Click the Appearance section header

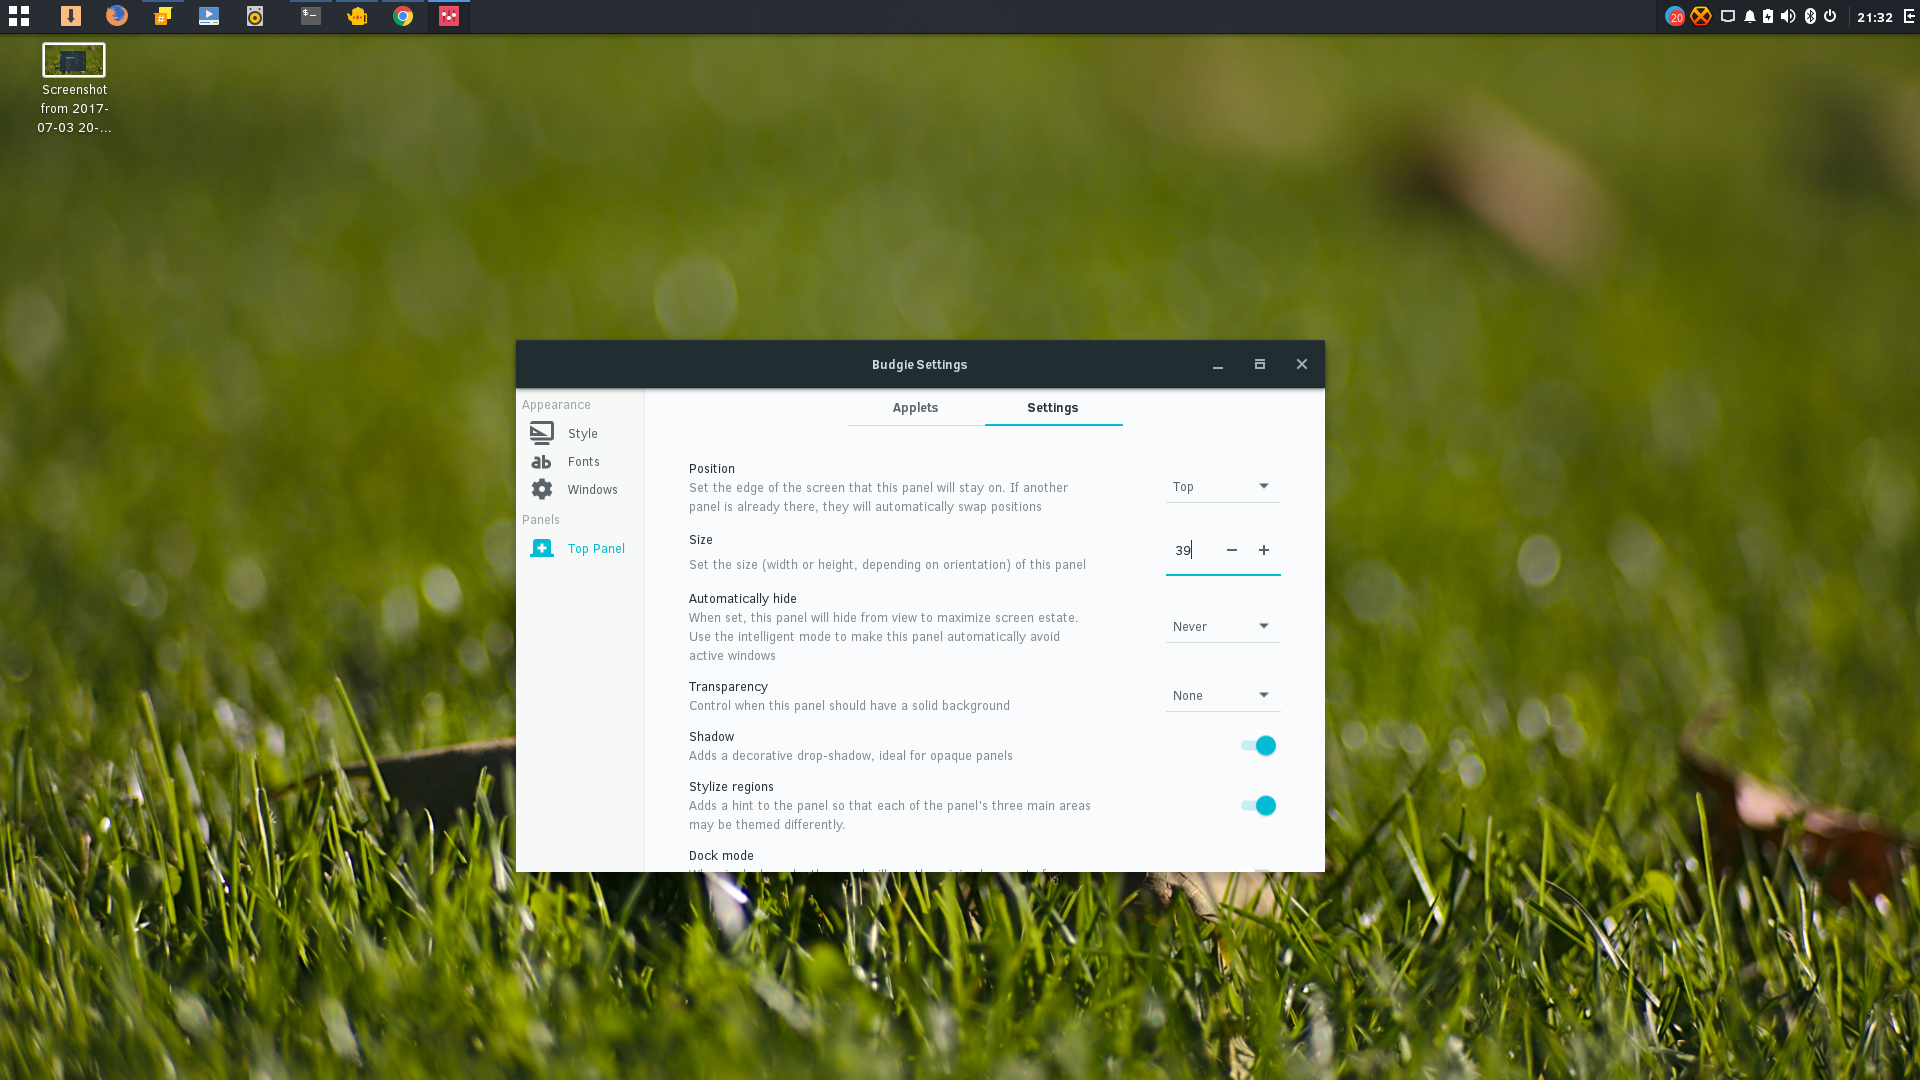556,404
